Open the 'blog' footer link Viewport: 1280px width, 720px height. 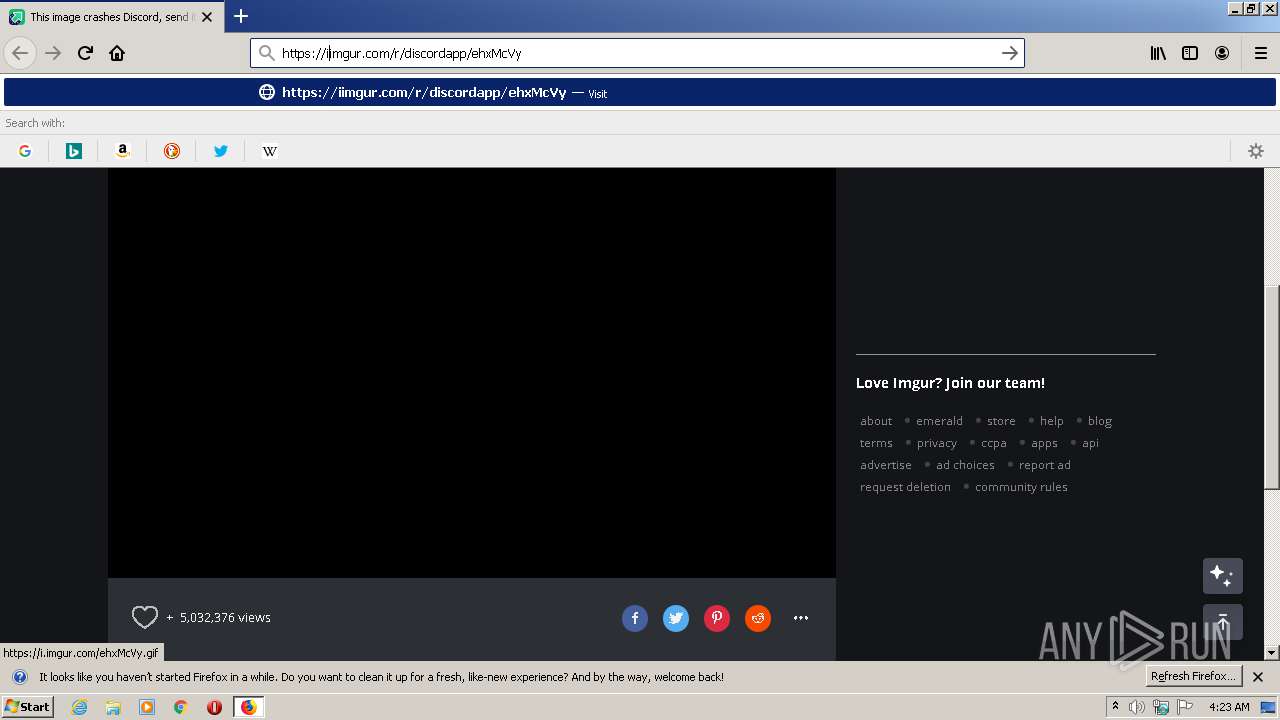1100,421
